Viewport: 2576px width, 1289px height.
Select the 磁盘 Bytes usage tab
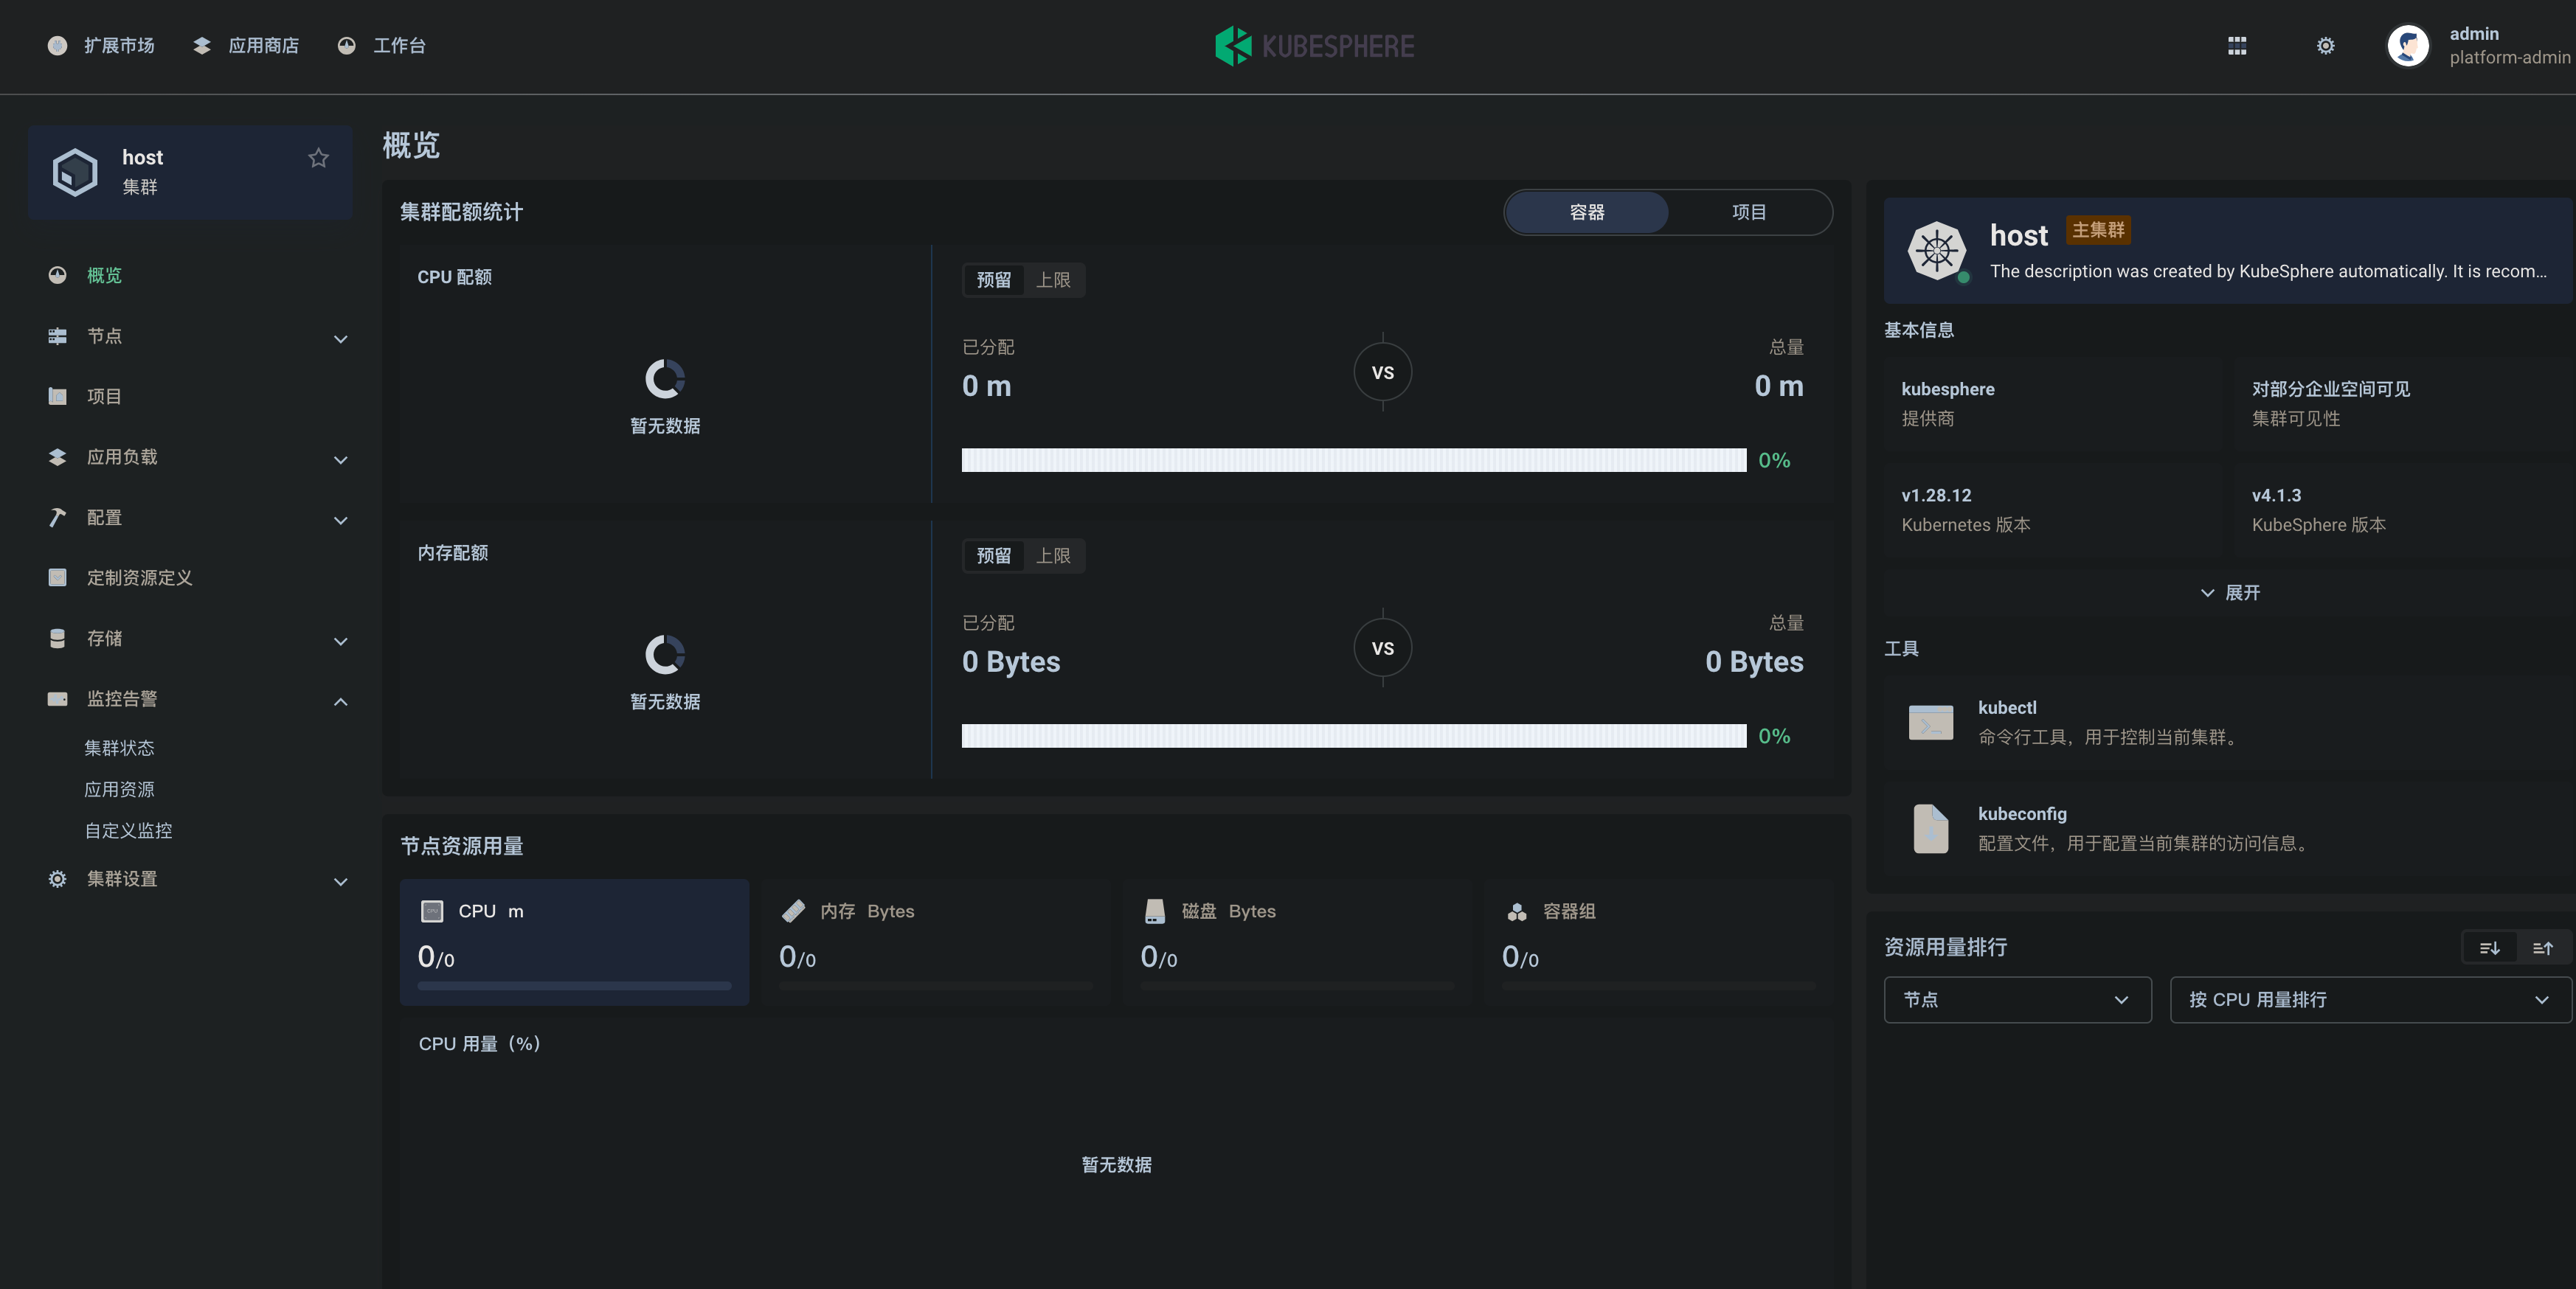pos(1297,942)
